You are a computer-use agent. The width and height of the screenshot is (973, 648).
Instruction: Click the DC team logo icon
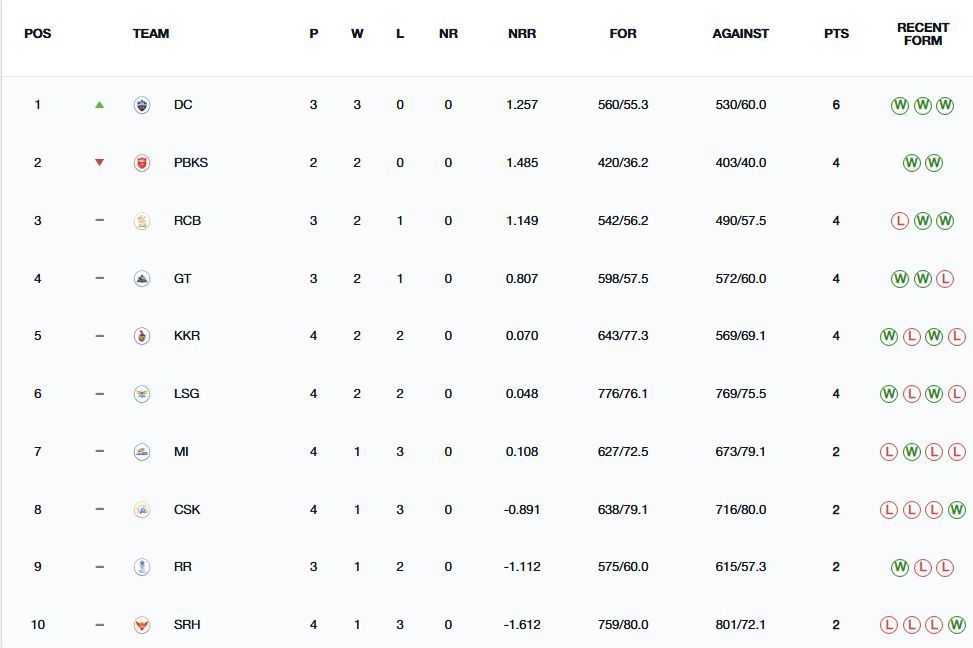(142, 105)
